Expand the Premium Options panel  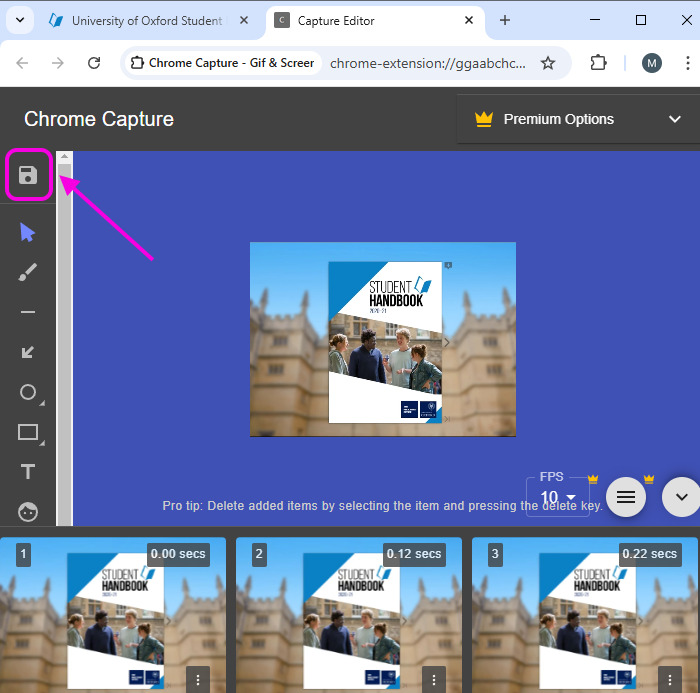(x=578, y=119)
